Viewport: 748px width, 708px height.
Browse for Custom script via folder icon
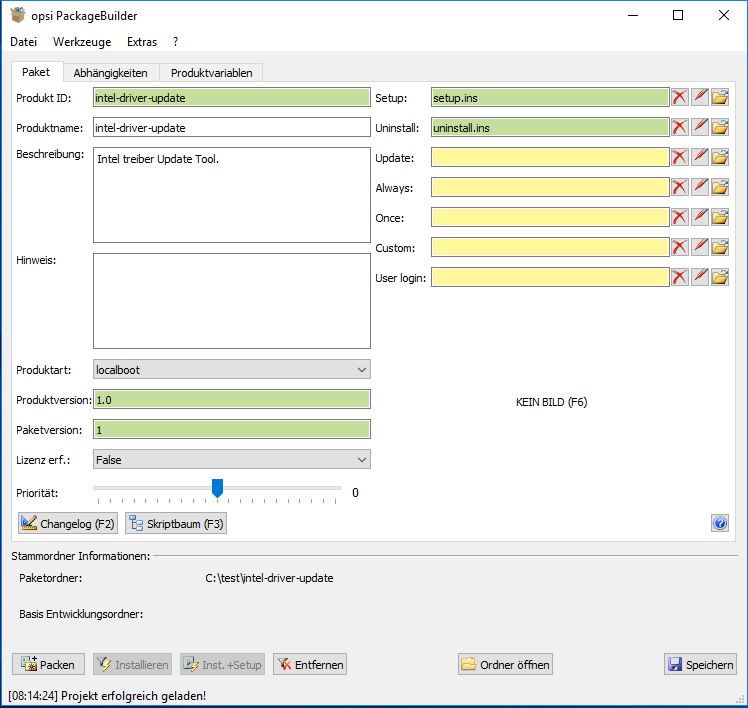(720, 248)
